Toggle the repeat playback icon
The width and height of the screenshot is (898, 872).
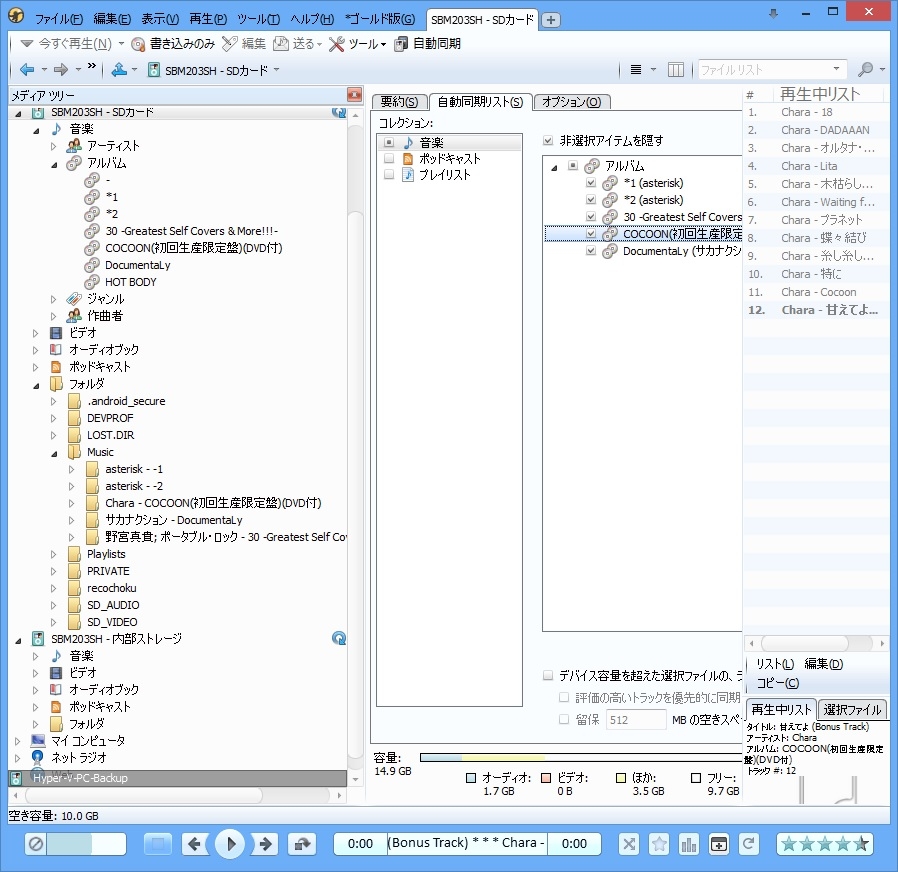click(x=749, y=844)
